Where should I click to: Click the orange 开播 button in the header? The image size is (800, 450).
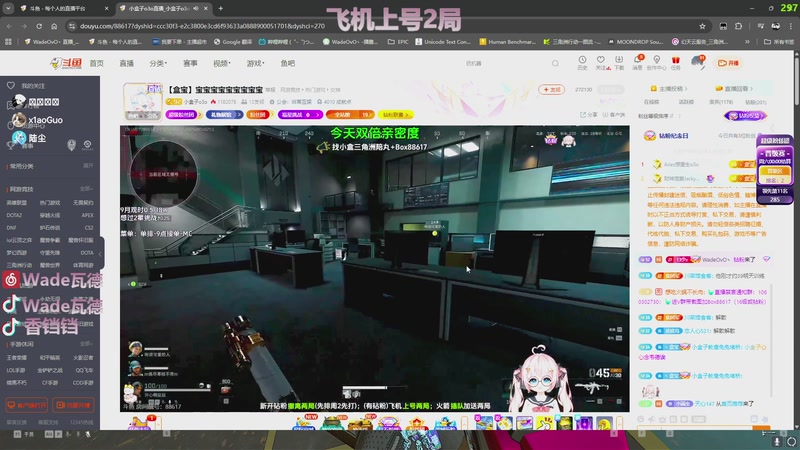click(x=728, y=63)
